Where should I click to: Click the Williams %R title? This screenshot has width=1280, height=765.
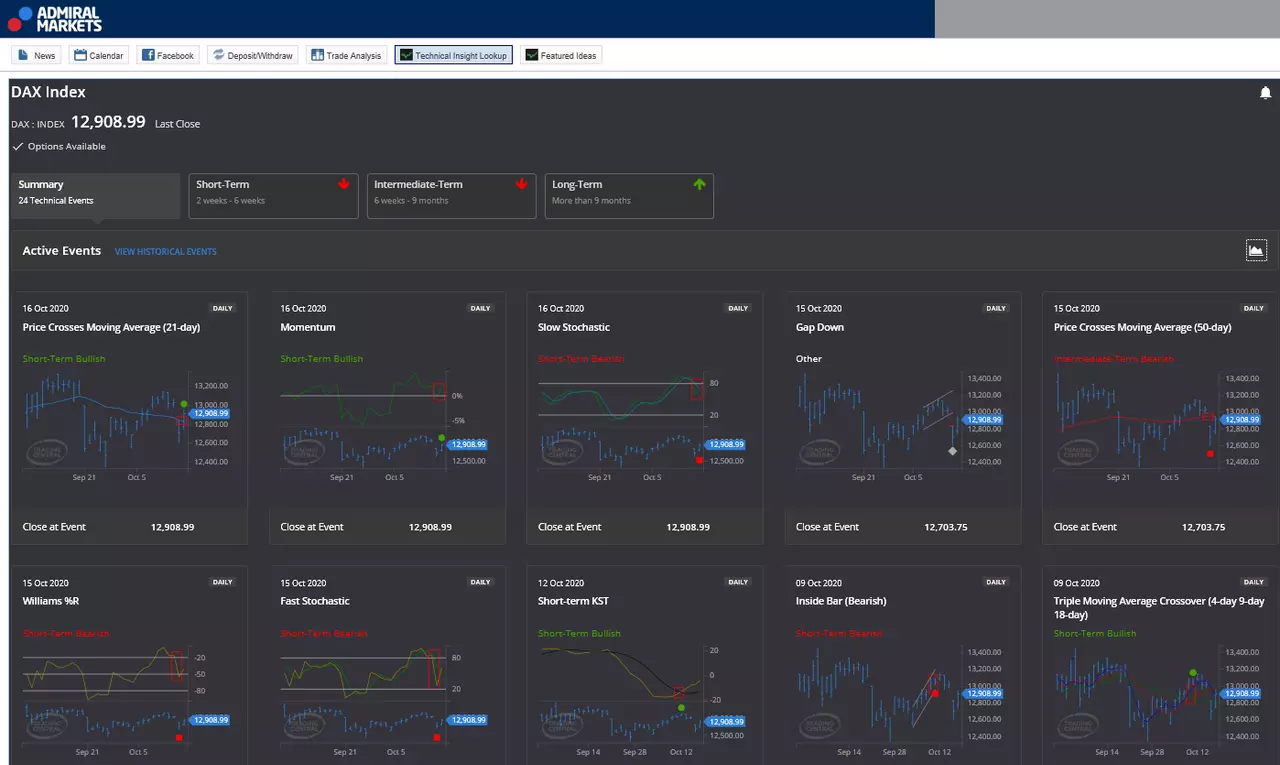point(50,601)
